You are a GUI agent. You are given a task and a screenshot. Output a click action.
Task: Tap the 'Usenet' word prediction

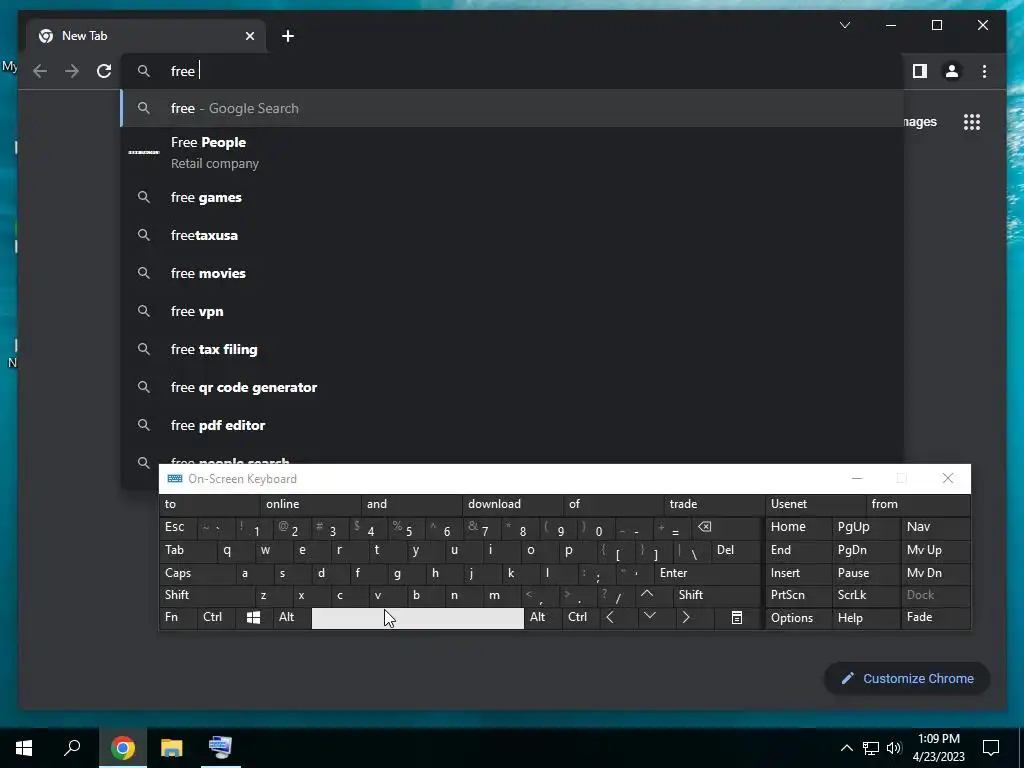pyautogui.click(x=816, y=504)
